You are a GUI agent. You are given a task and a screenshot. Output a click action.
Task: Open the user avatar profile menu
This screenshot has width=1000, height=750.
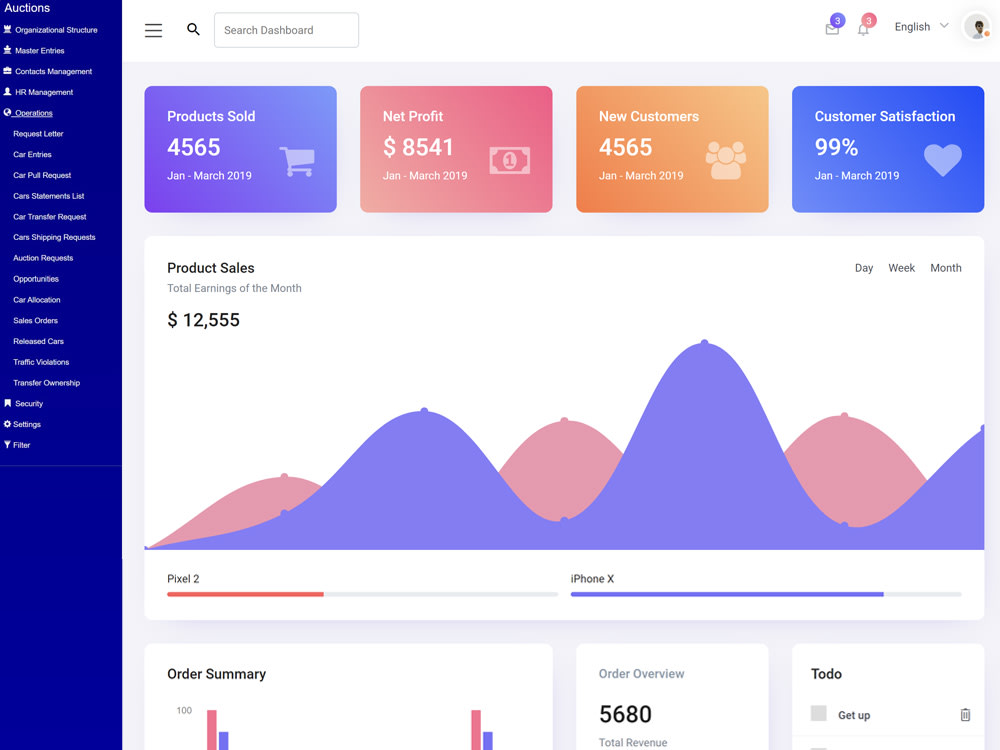(977, 27)
